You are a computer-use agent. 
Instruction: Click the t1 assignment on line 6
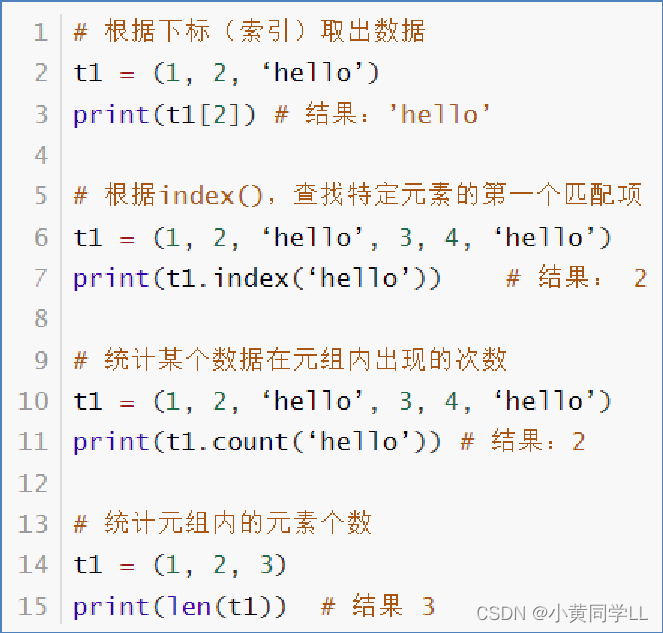342,237
